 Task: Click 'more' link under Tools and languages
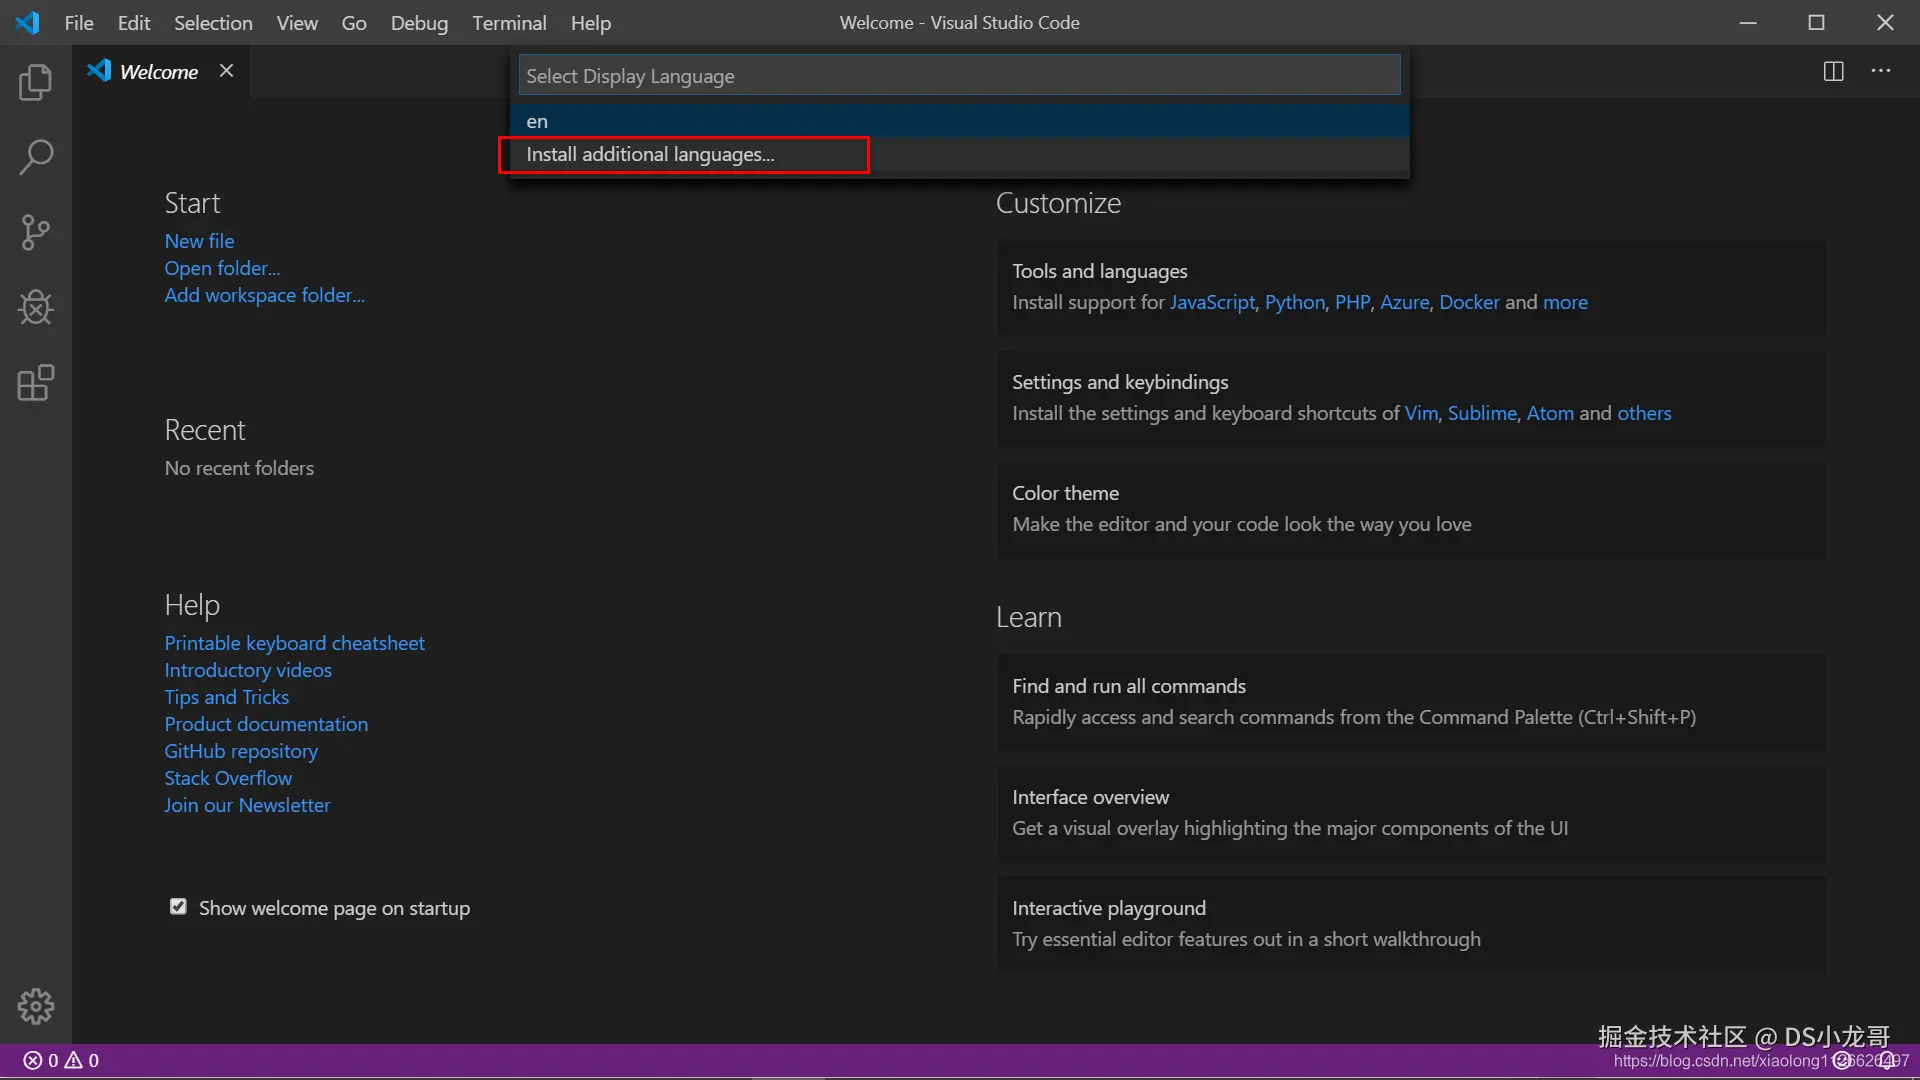1565,302
